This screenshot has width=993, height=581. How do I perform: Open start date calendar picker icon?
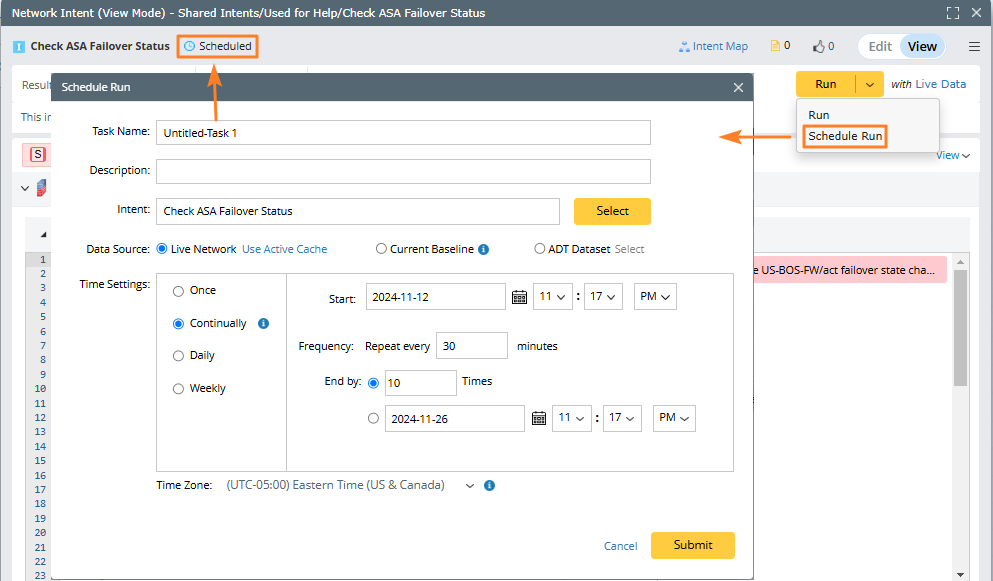(x=519, y=297)
